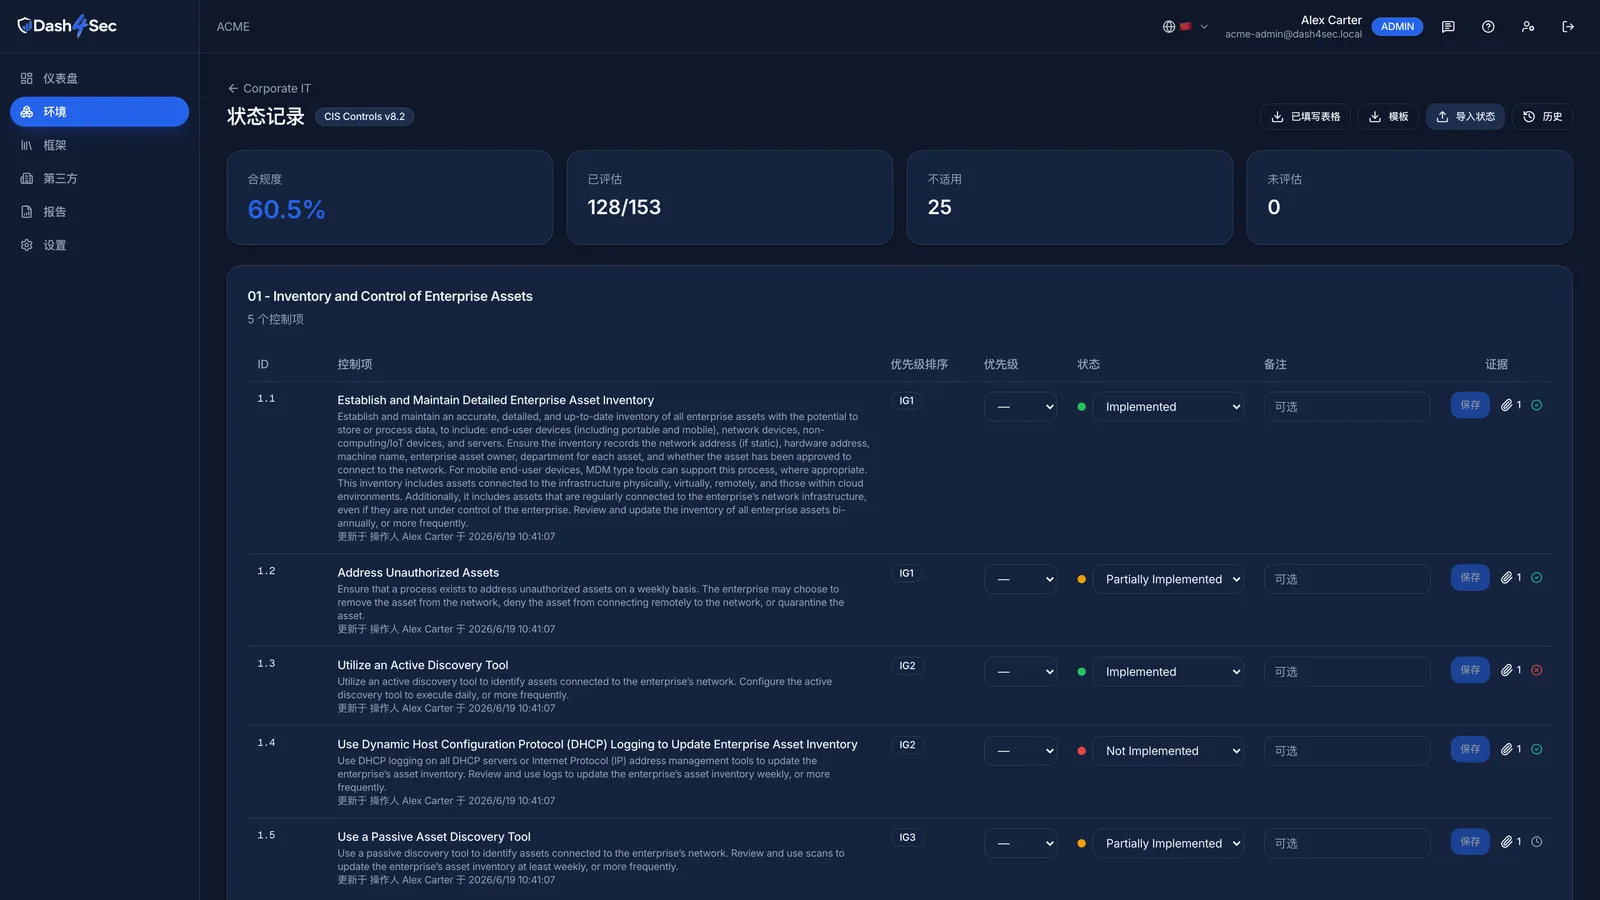Save control 1.1 with 保存
The image size is (1600, 900).
(1470, 405)
